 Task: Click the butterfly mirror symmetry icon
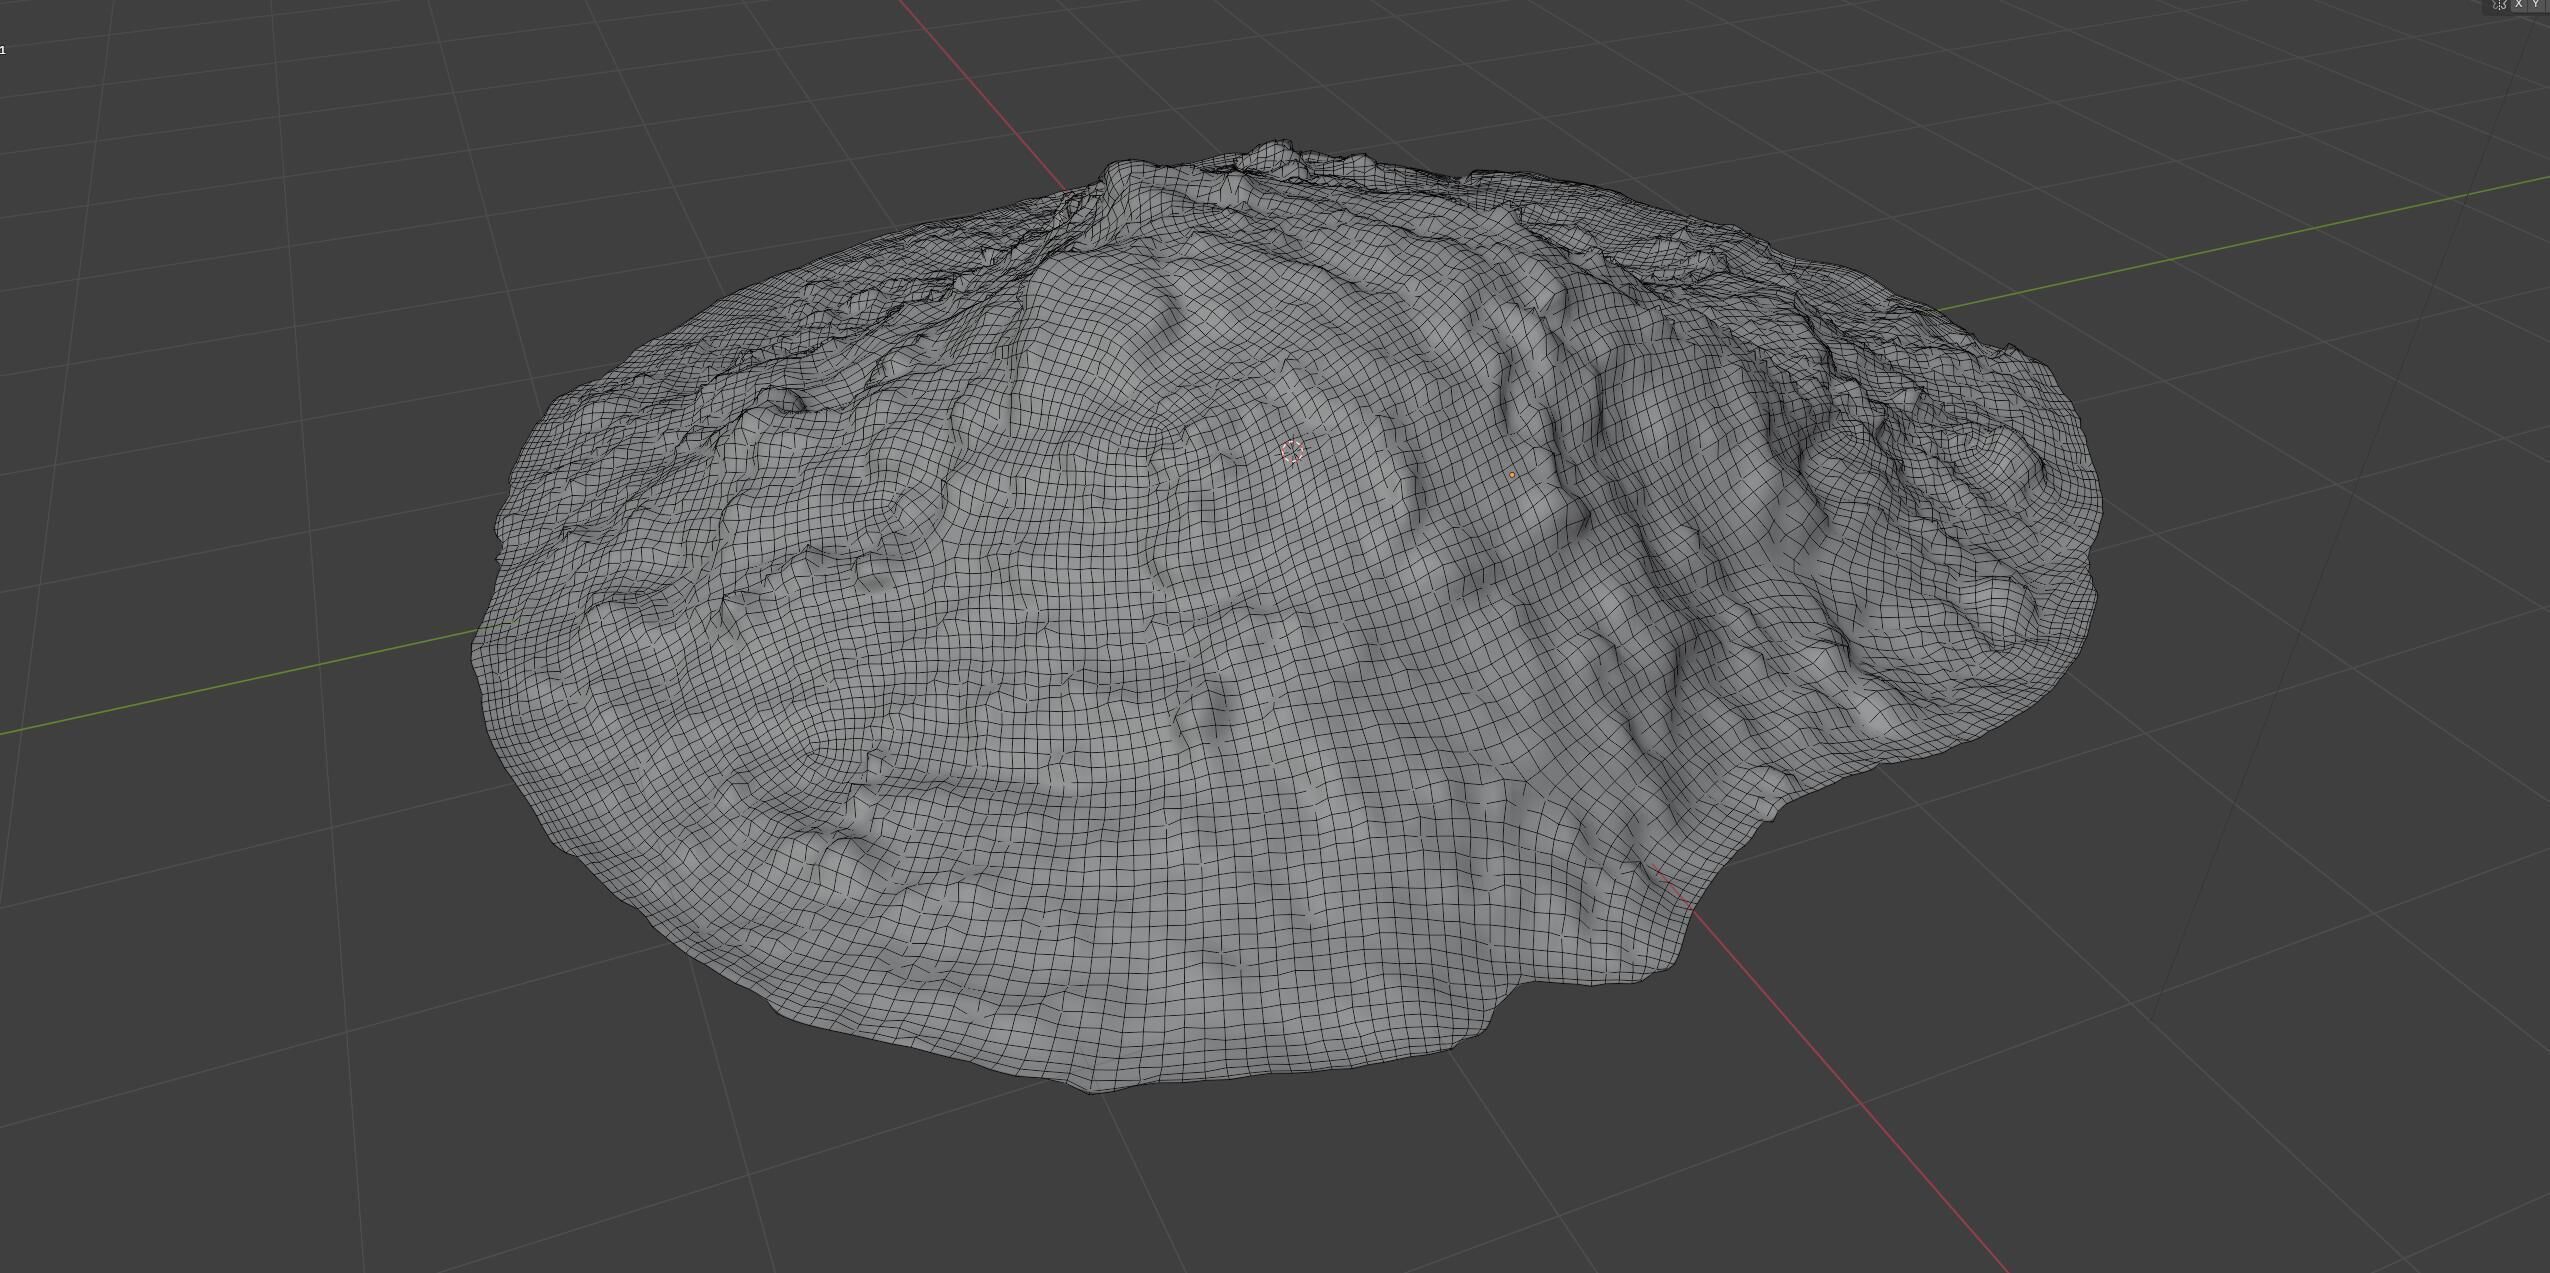[x=2499, y=5]
